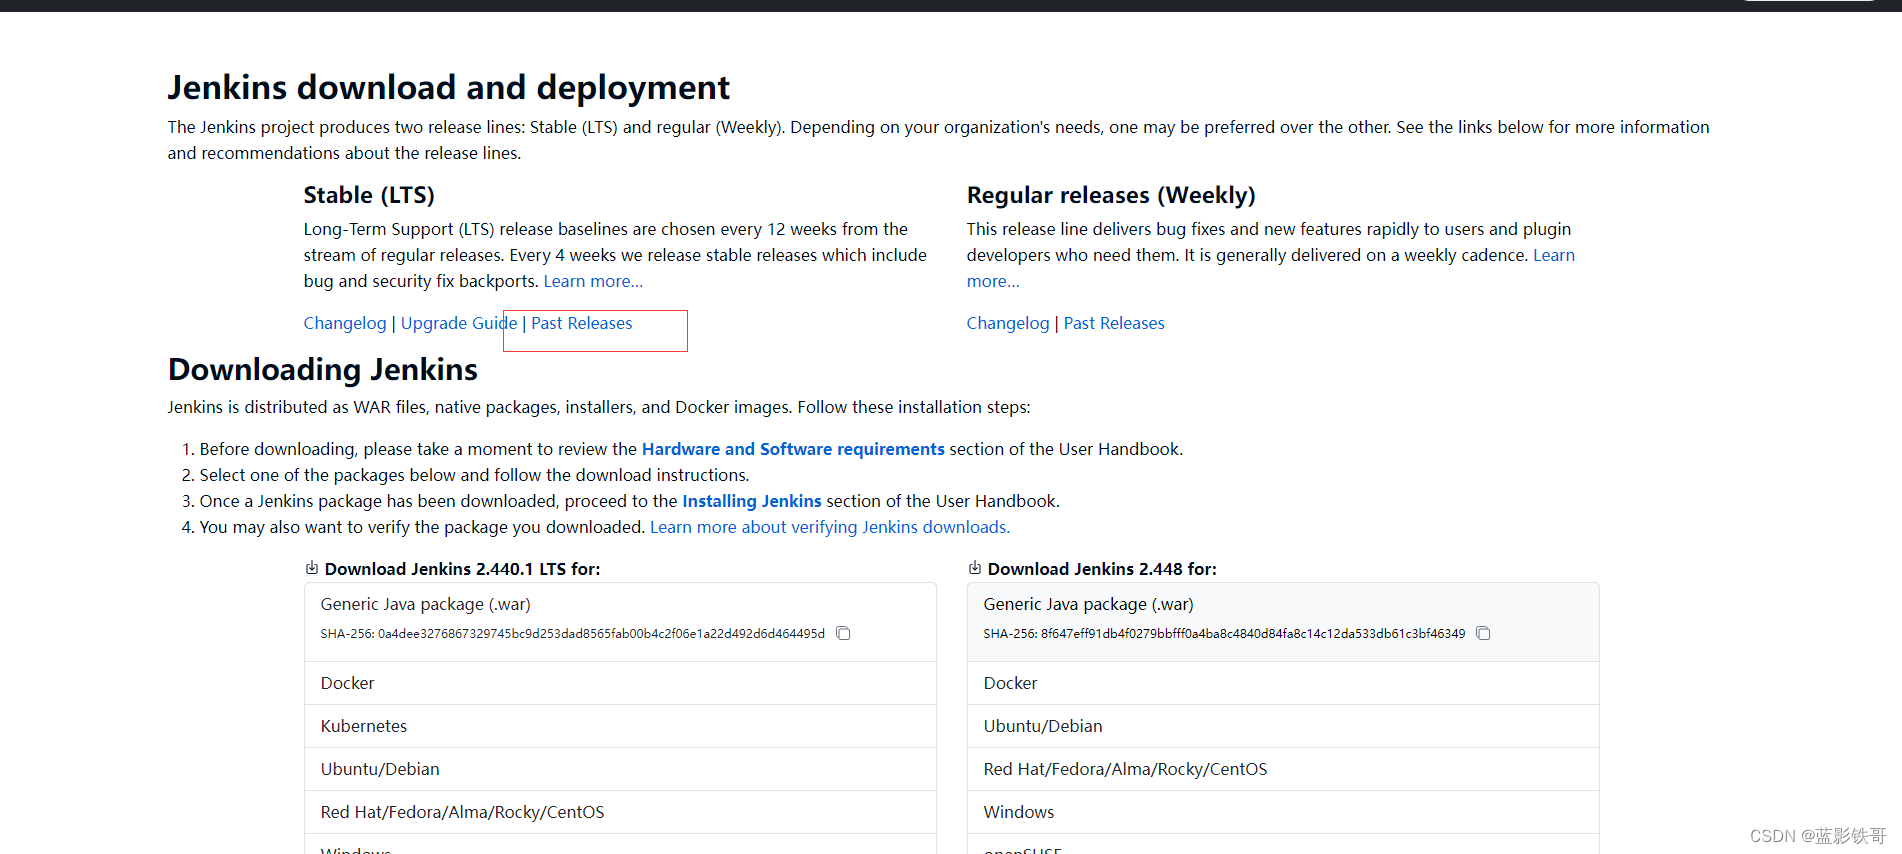Follow Learn more link in Stable LTS description
This screenshot has width=1902, height=854.
coord(593,281)
